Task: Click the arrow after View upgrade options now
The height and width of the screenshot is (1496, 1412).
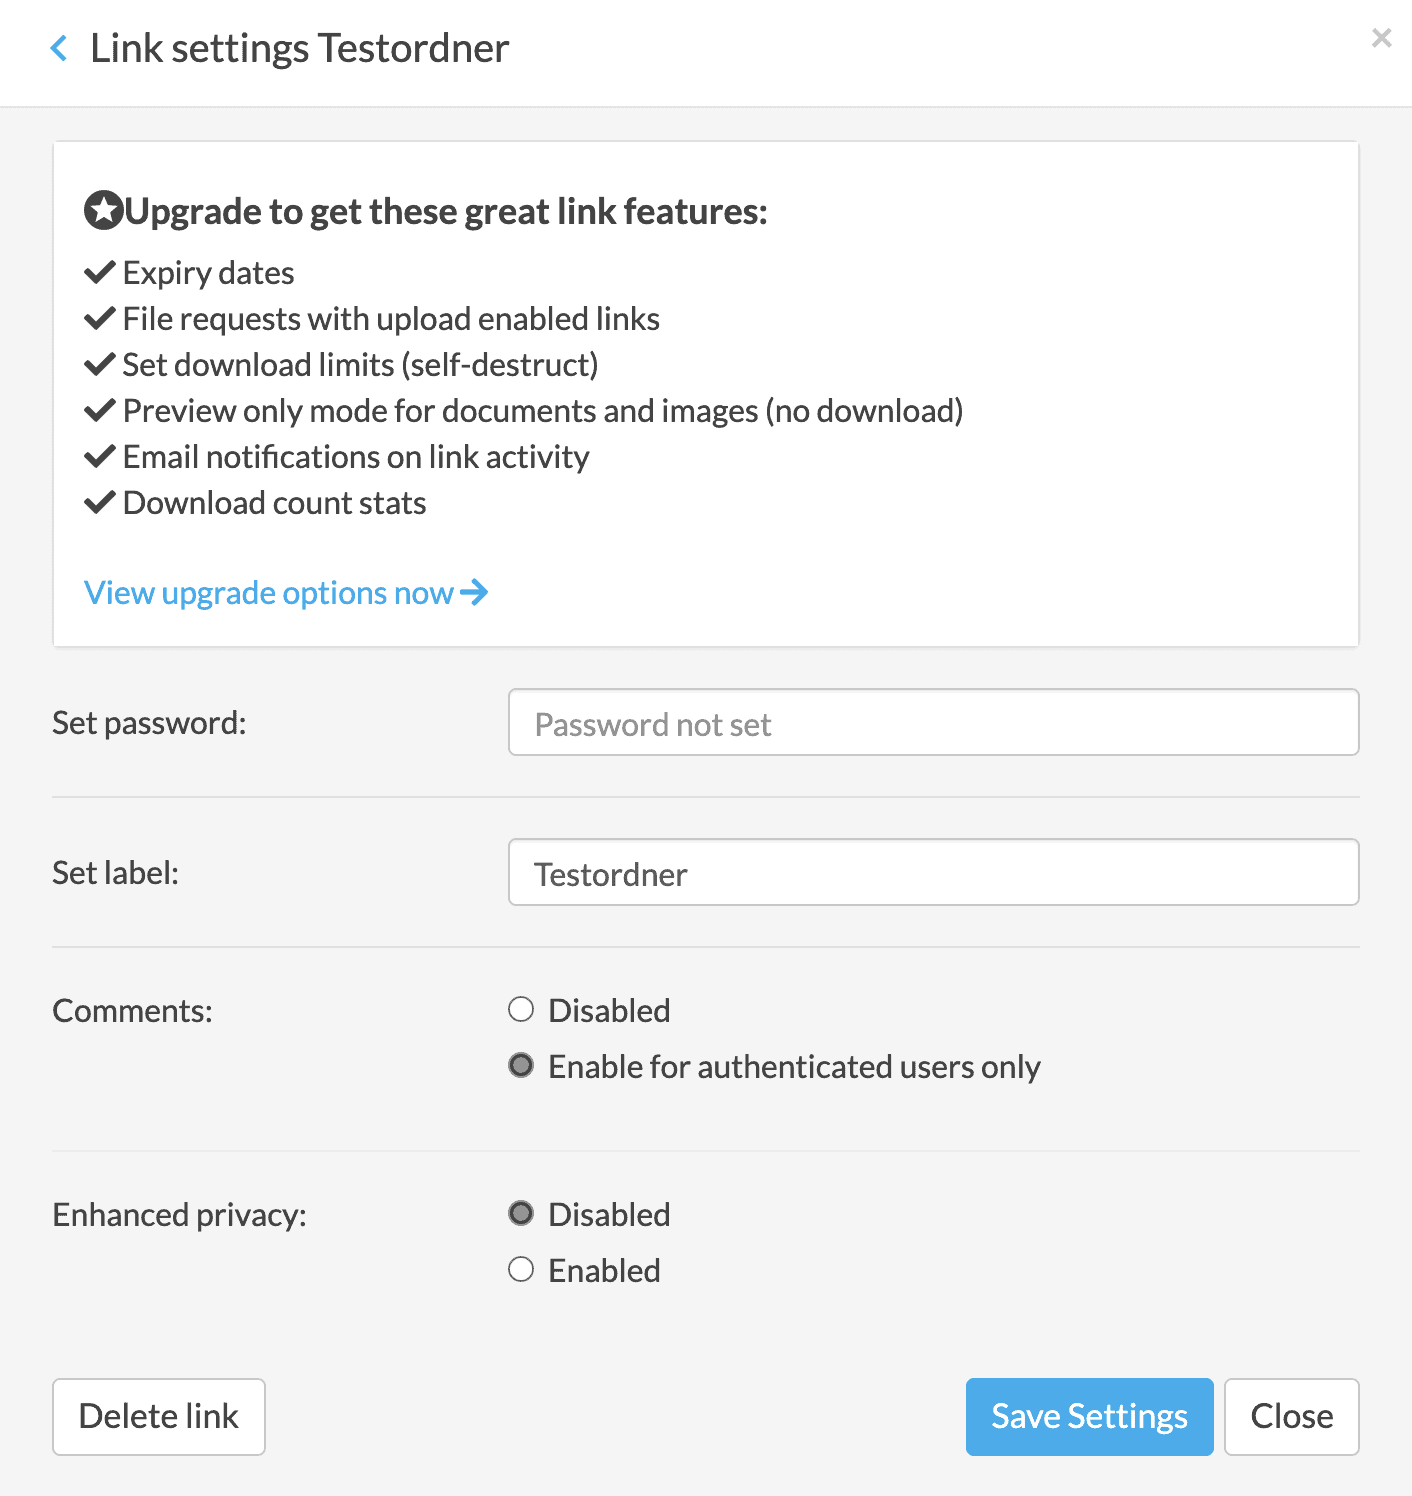Action: (x=474, y=592)
